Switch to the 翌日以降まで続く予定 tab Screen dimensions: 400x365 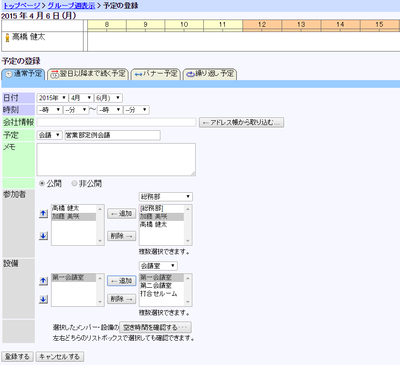pyautogui.click(x=88, y=74)
